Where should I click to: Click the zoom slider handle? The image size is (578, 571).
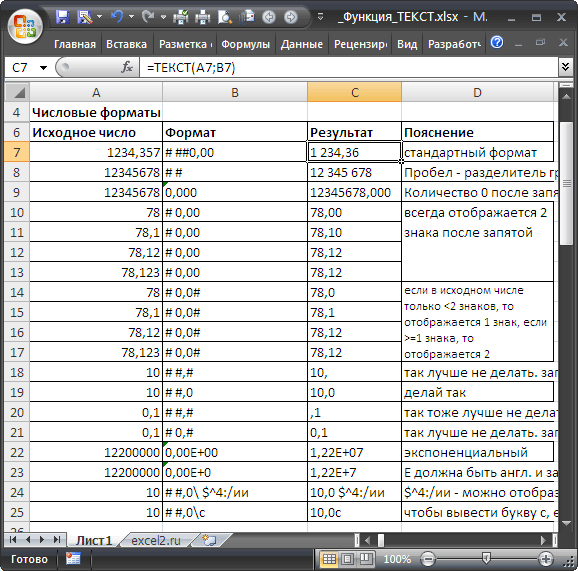click(486, 558)
